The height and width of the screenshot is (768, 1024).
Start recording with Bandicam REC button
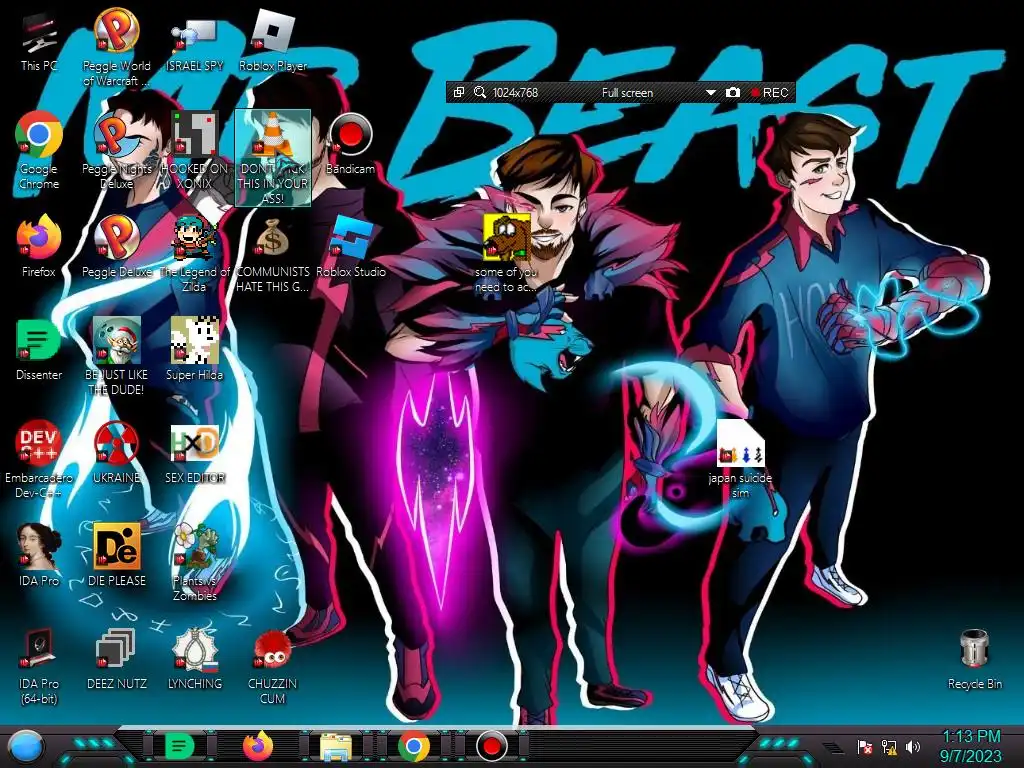tap(770, 93)
